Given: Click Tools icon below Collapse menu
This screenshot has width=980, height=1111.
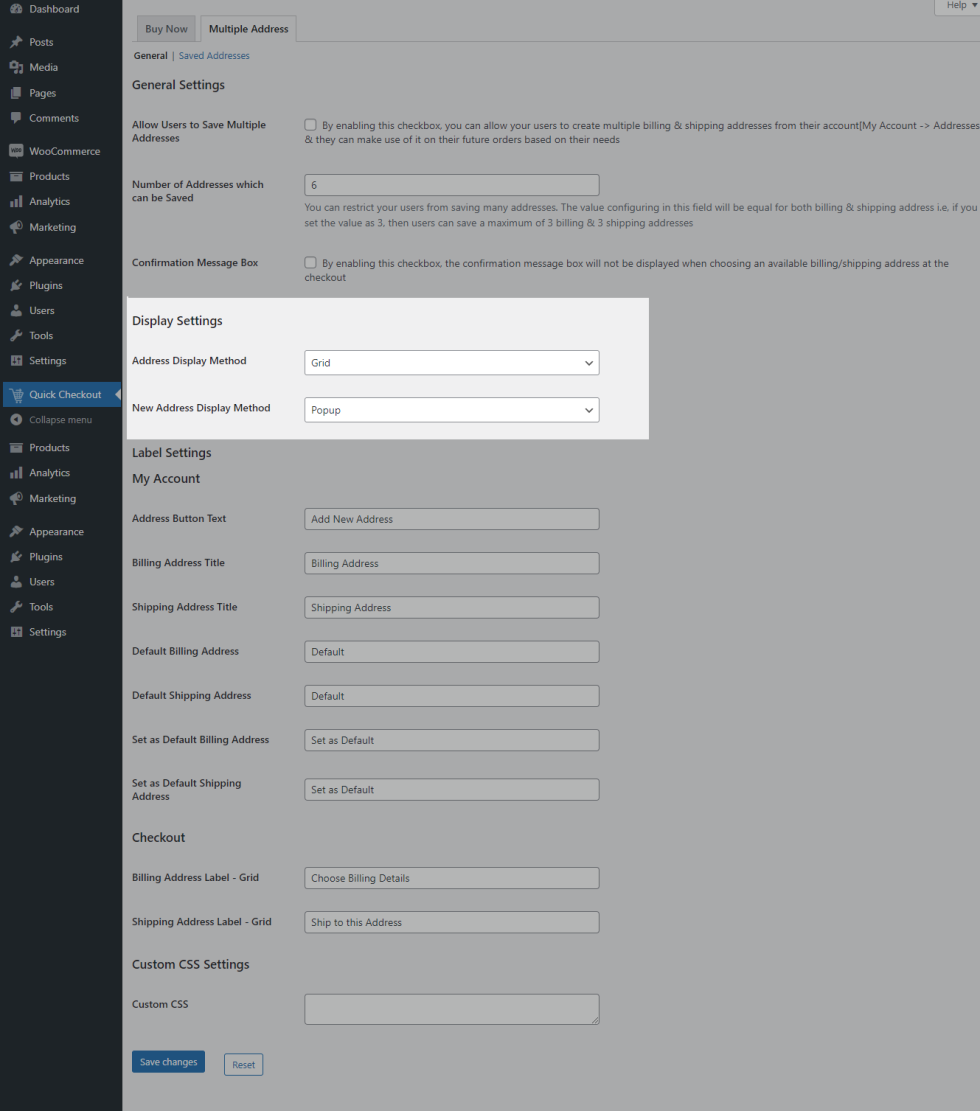Looking at the screenshot, I should tap(16, 607).
